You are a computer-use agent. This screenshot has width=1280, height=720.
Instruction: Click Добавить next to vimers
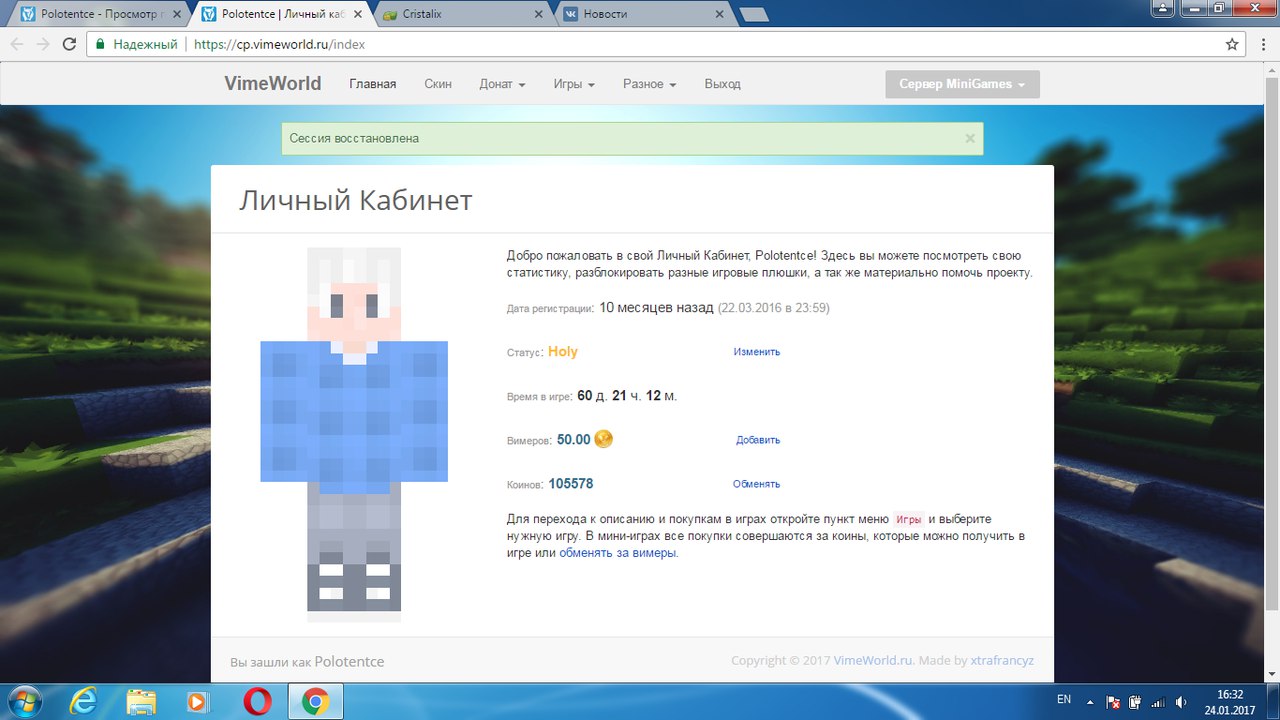[758, 440]
